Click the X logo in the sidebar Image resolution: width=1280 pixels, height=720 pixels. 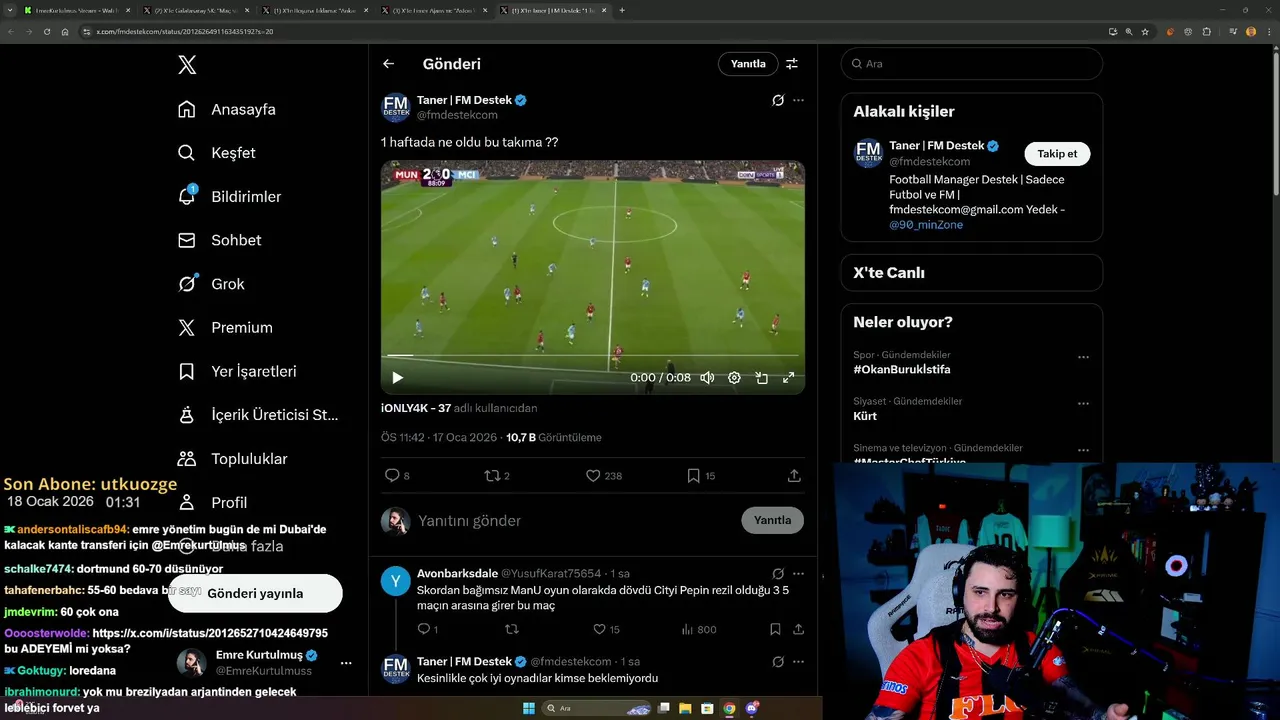point(187,65)
